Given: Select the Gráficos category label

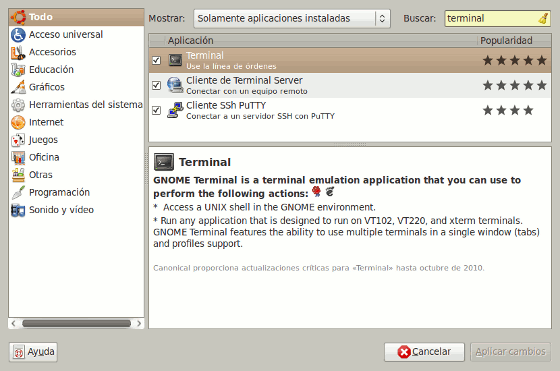Looking at the screenshot, I should pos(47,87).
